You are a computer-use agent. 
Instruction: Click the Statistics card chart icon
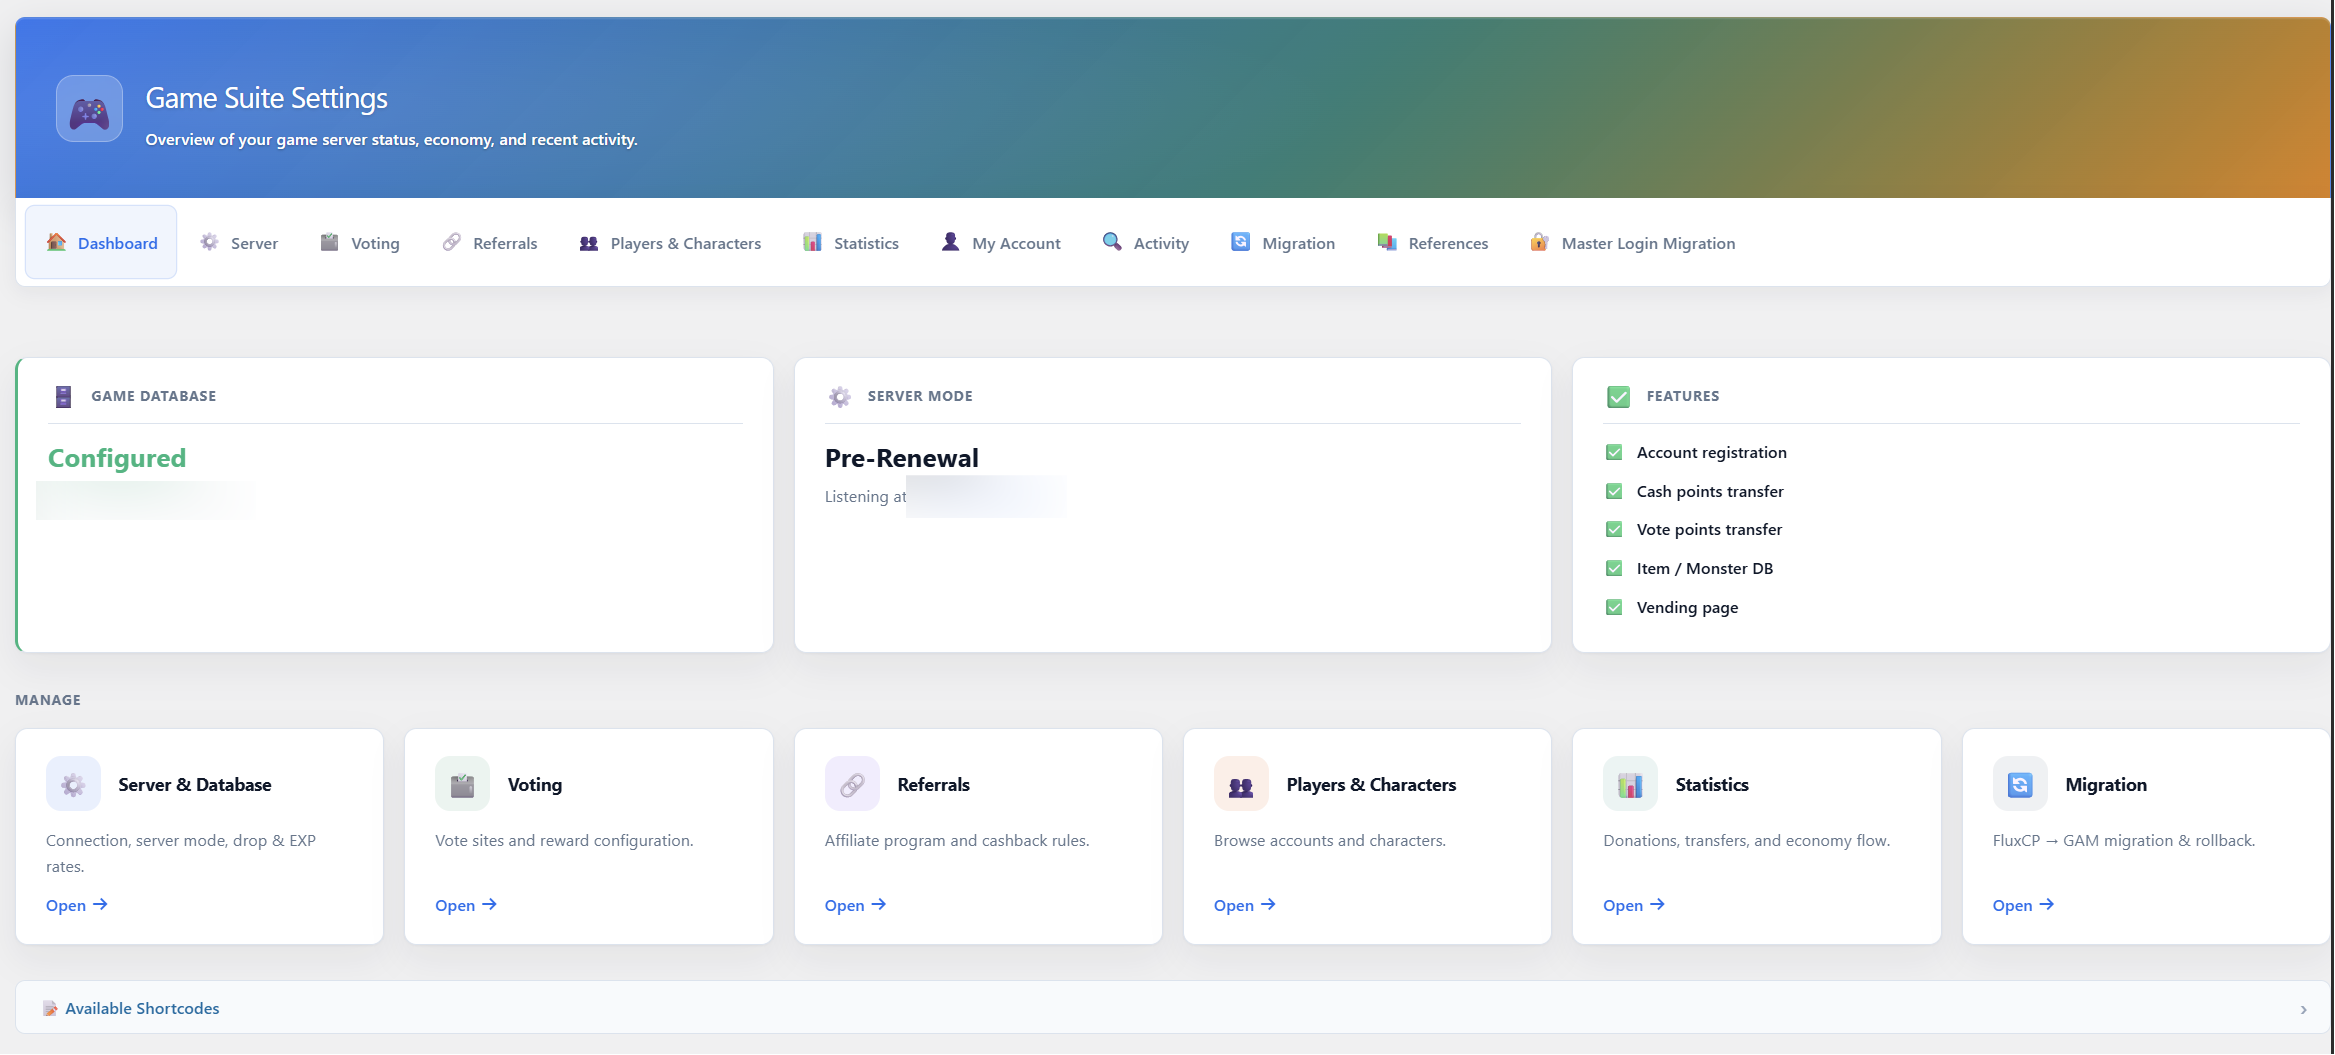tap(1630, 784)
